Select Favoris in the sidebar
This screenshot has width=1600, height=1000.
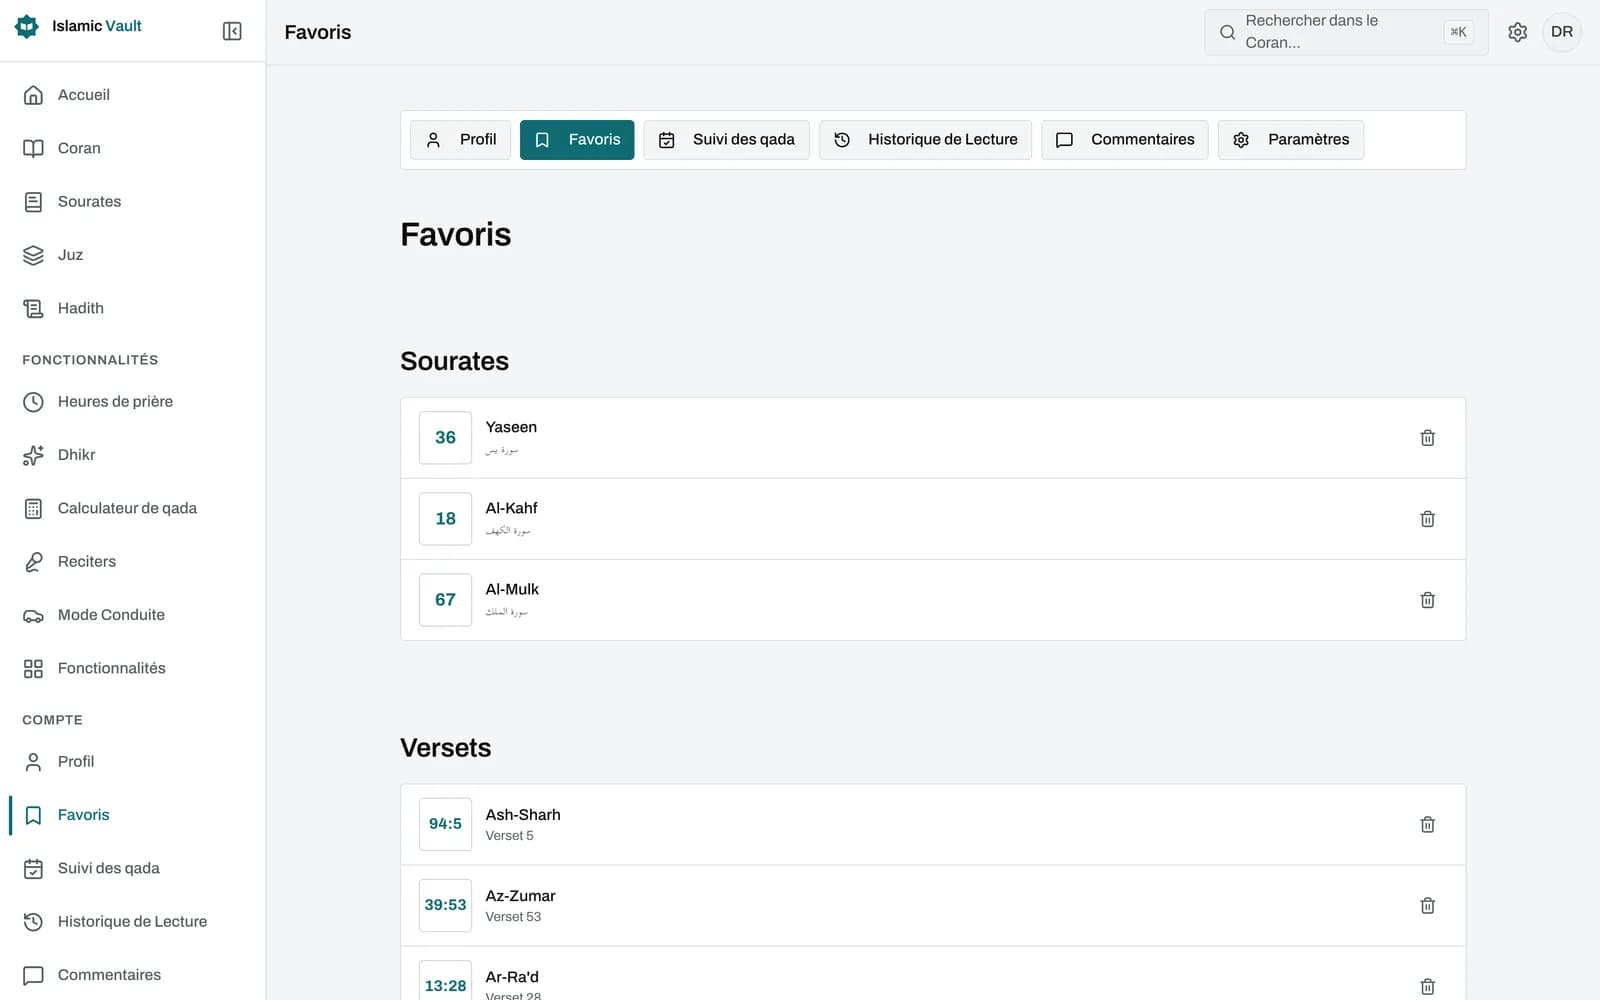132,815
